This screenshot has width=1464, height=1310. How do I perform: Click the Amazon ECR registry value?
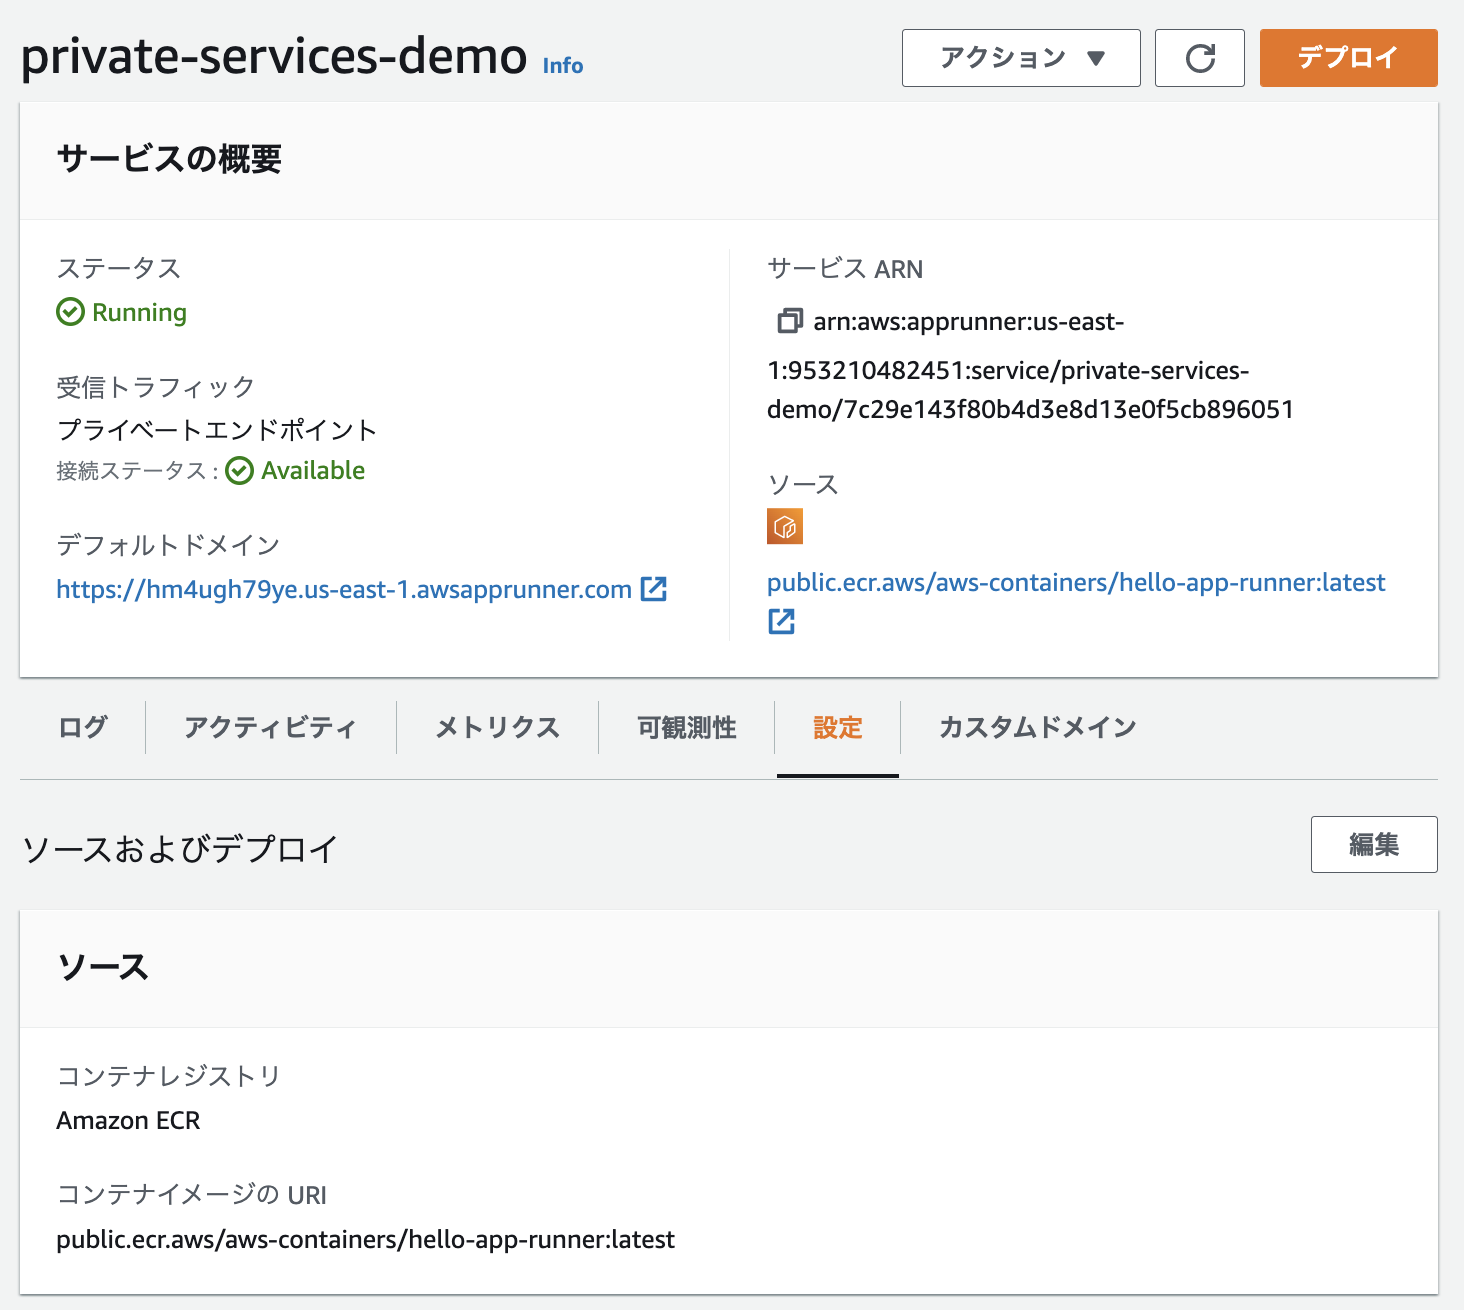(128, 1120)
